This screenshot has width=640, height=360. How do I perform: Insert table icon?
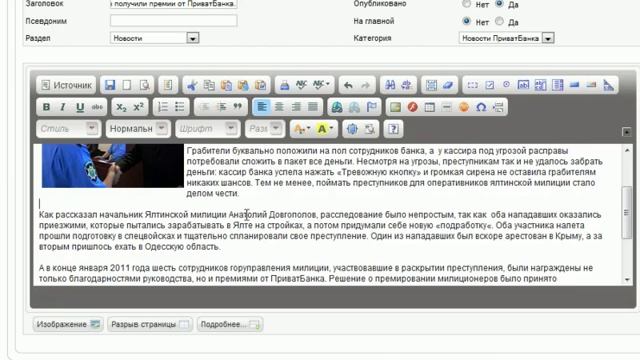pos(429,107)
